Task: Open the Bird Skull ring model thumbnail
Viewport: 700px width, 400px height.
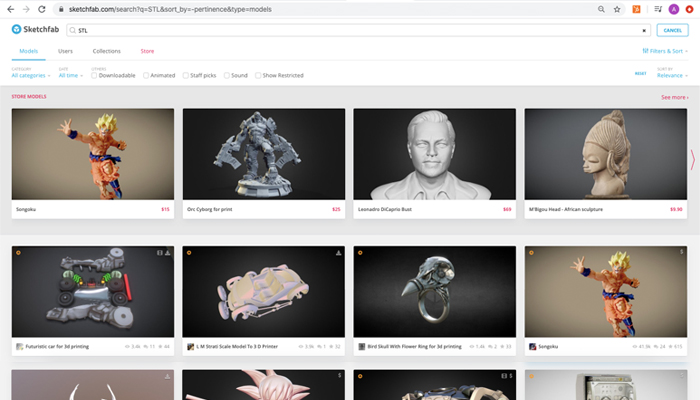Action: tap(435, 292)
